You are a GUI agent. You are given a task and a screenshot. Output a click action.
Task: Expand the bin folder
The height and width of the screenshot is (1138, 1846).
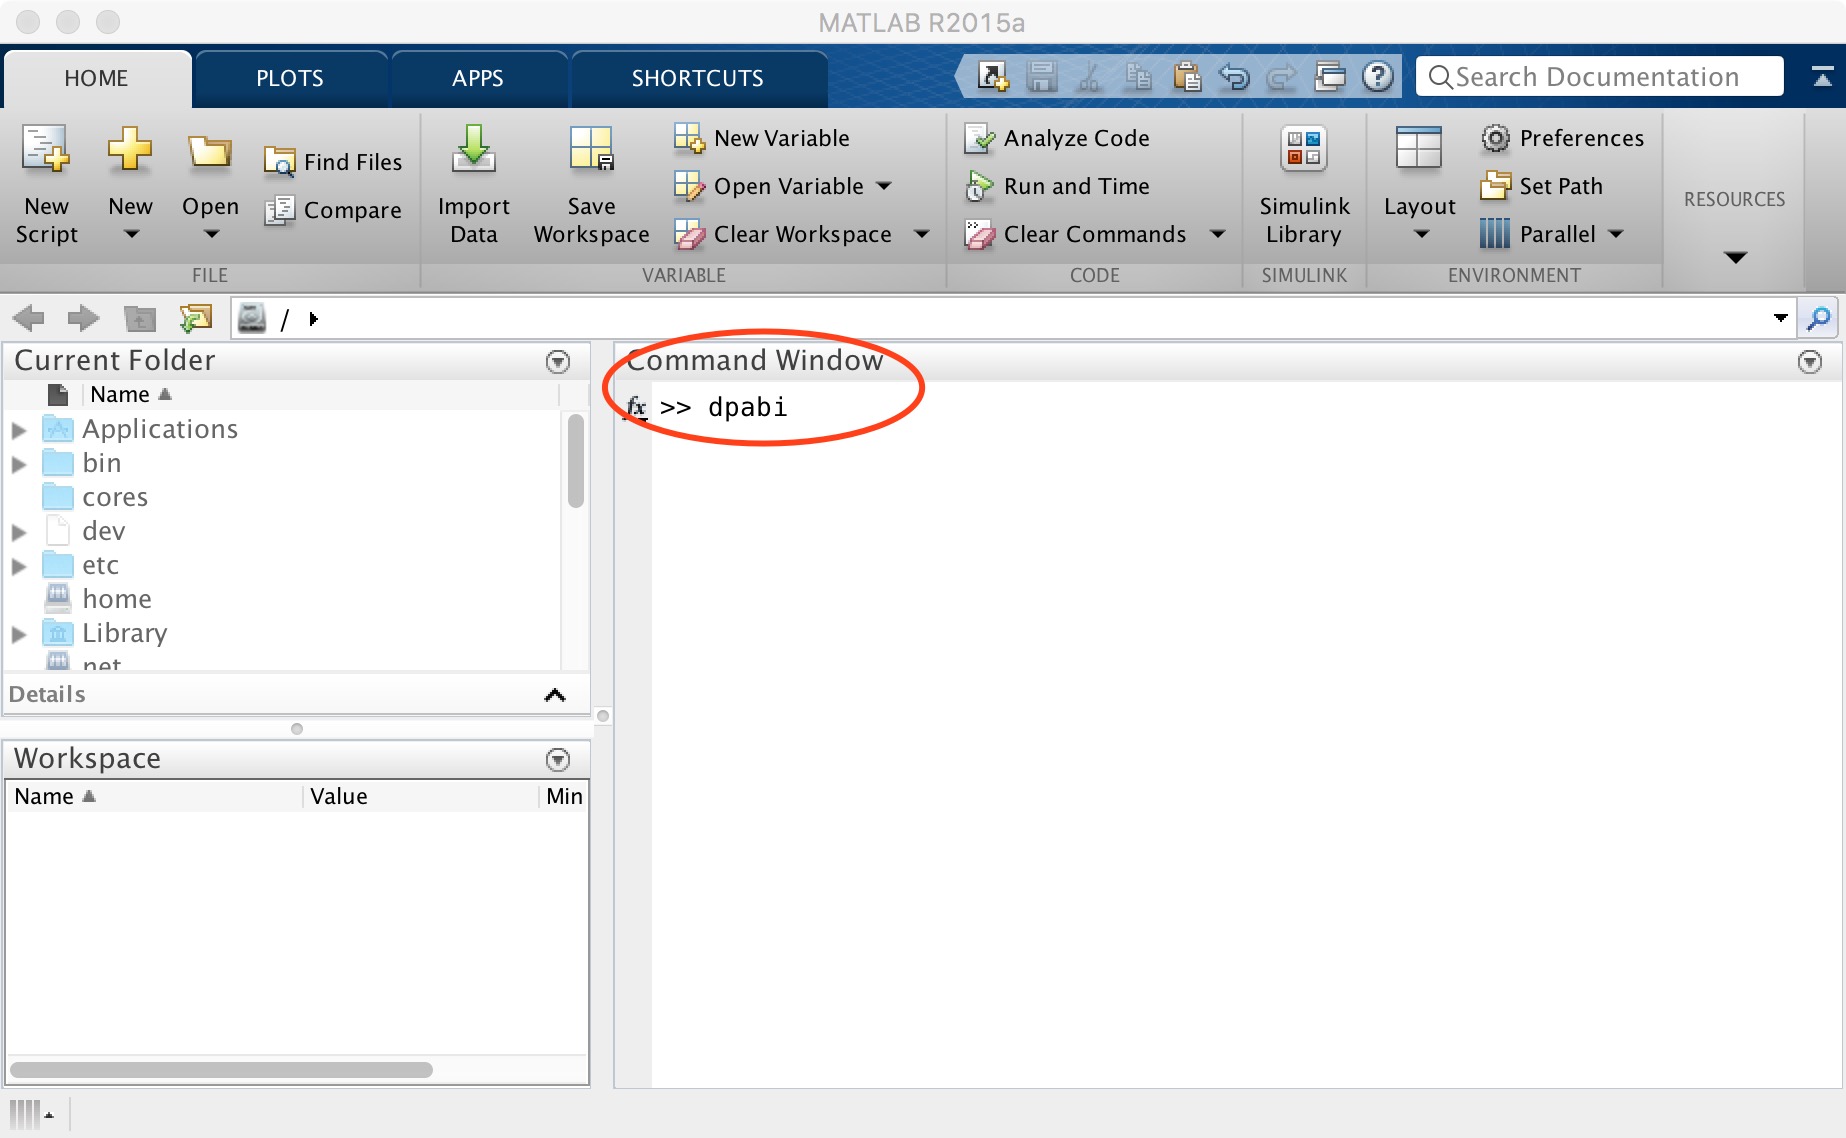(18, 464)
